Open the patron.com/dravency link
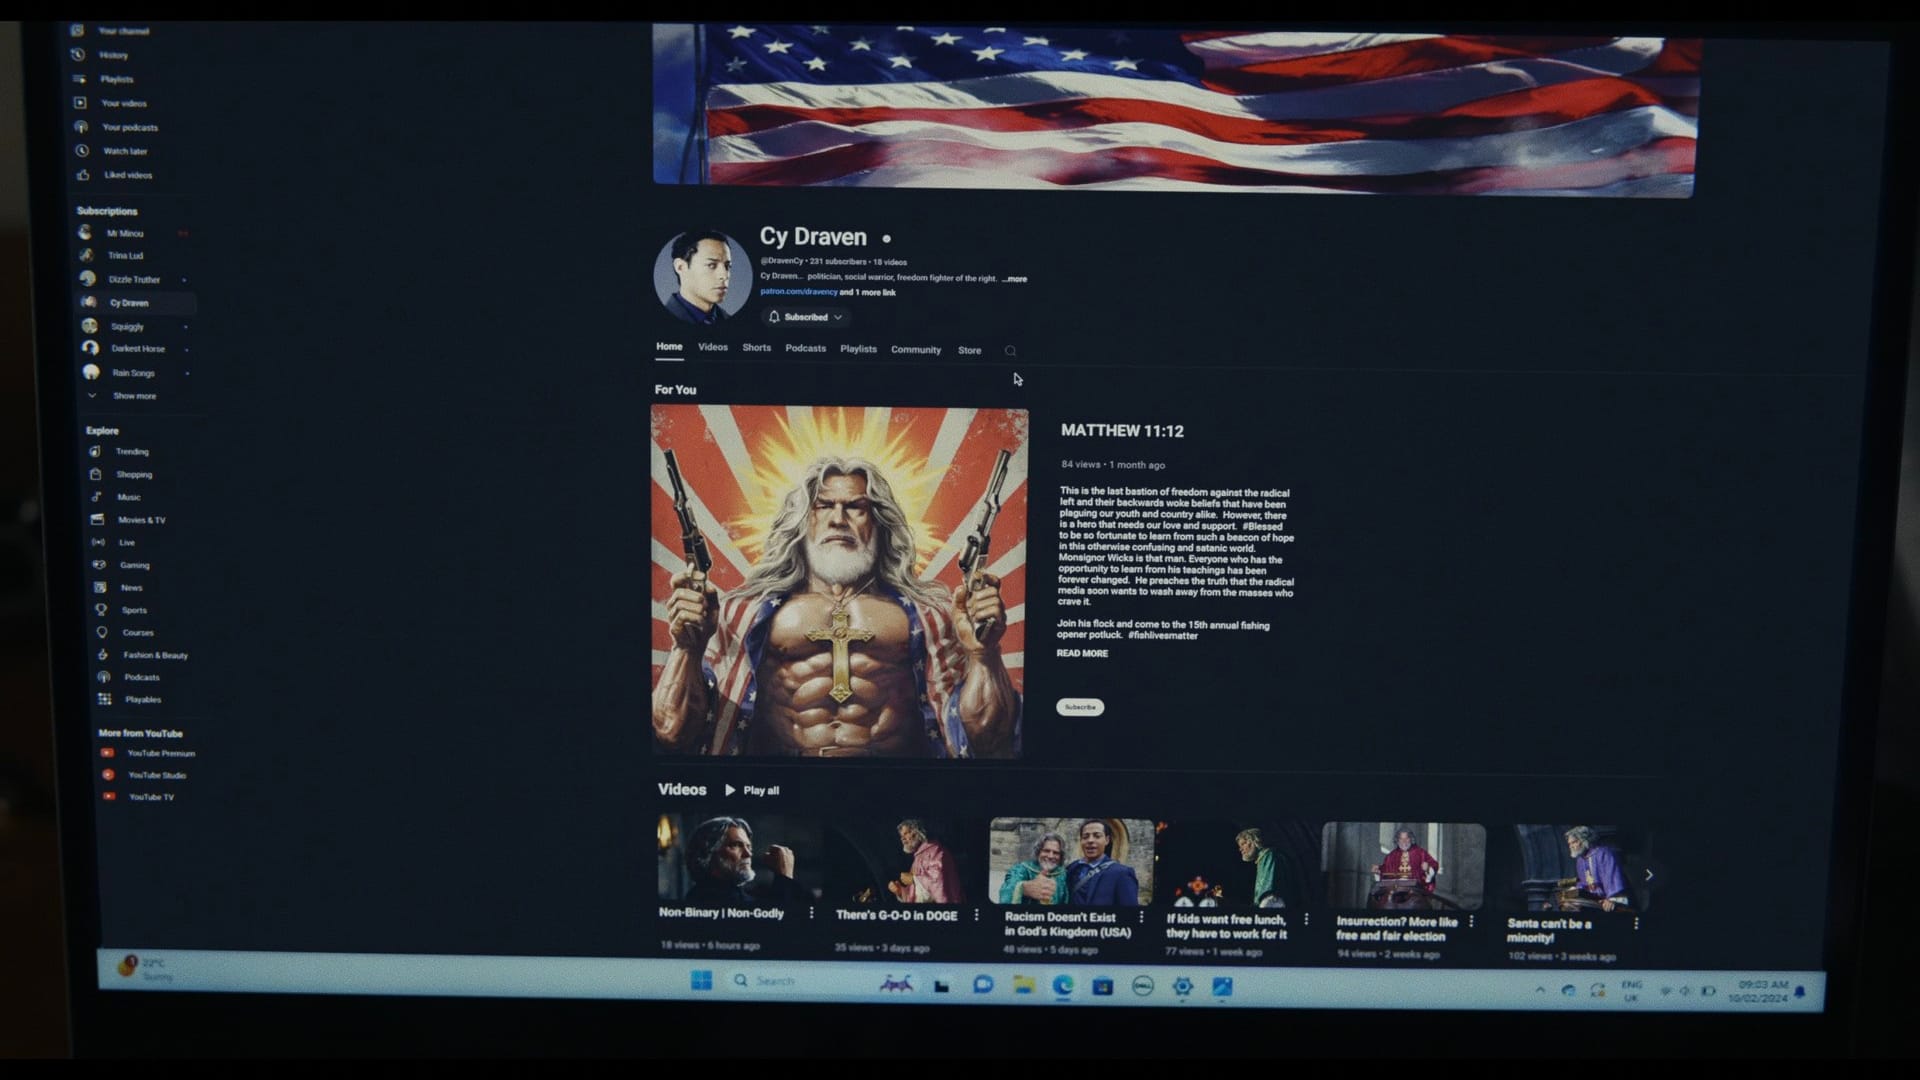The height and width of the screenshot is (1080, 1920). click(798, 292)
